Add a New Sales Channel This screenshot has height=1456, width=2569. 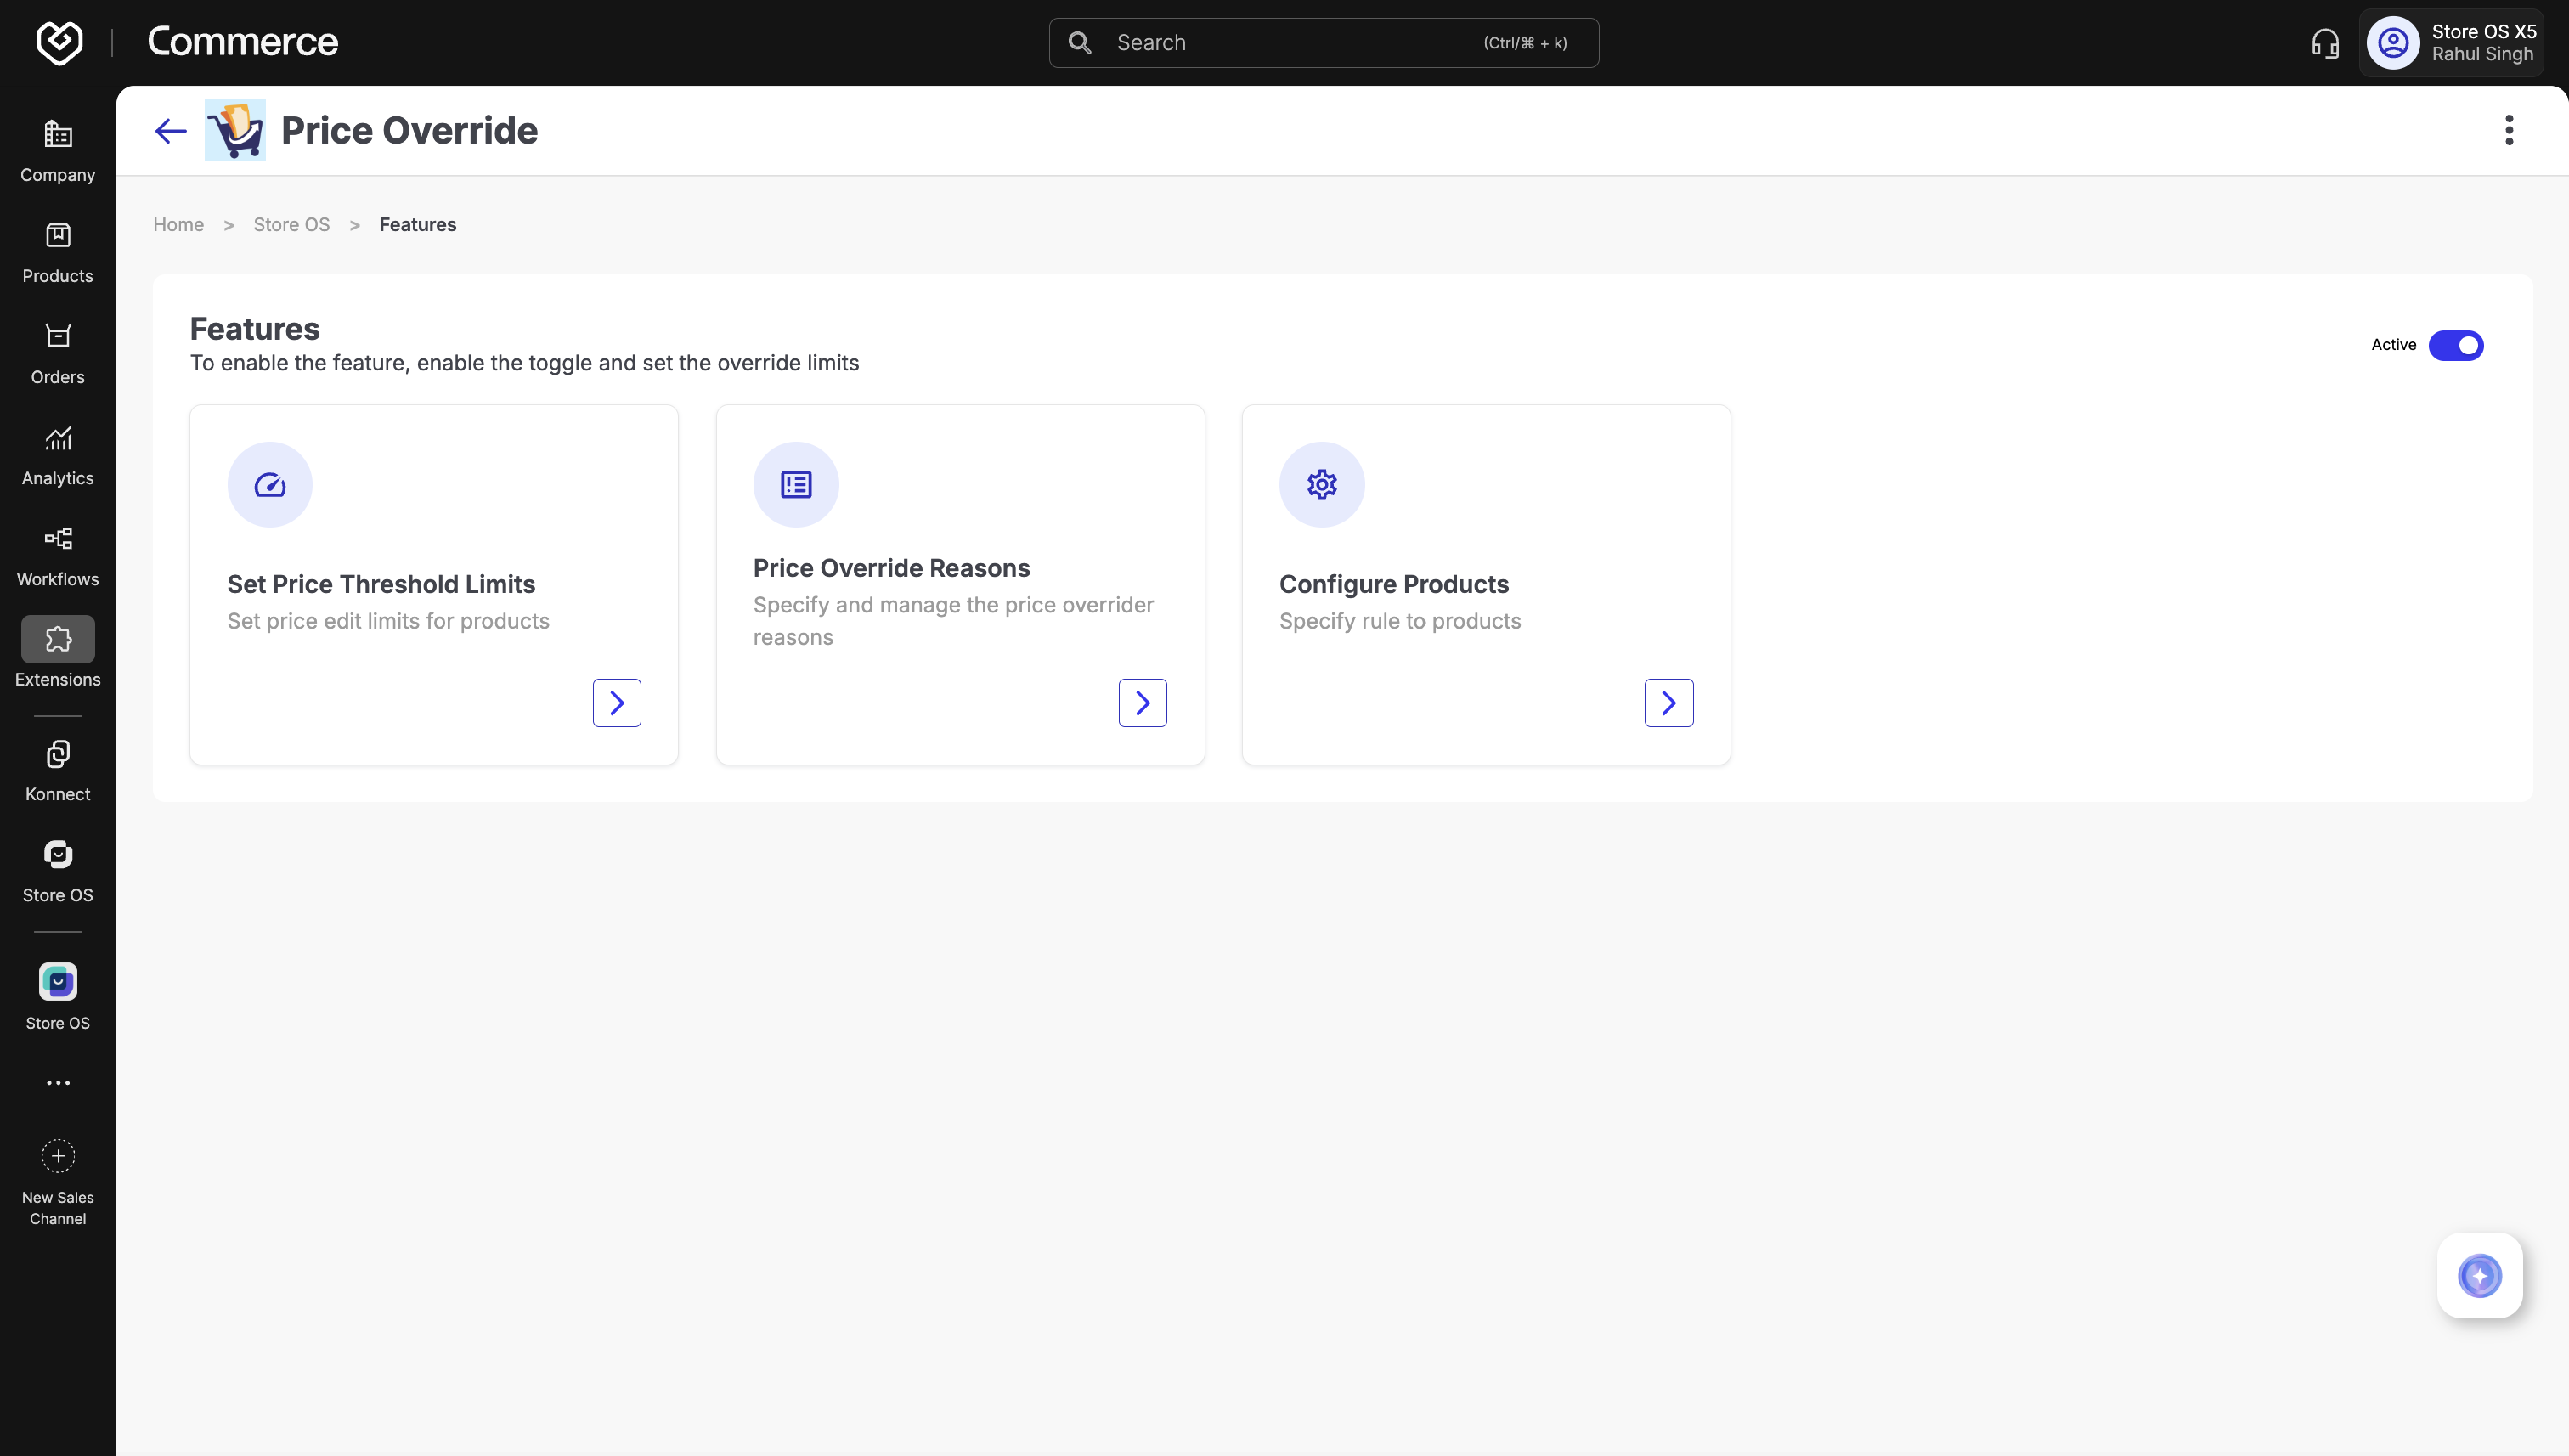[x=58, y=1183]
